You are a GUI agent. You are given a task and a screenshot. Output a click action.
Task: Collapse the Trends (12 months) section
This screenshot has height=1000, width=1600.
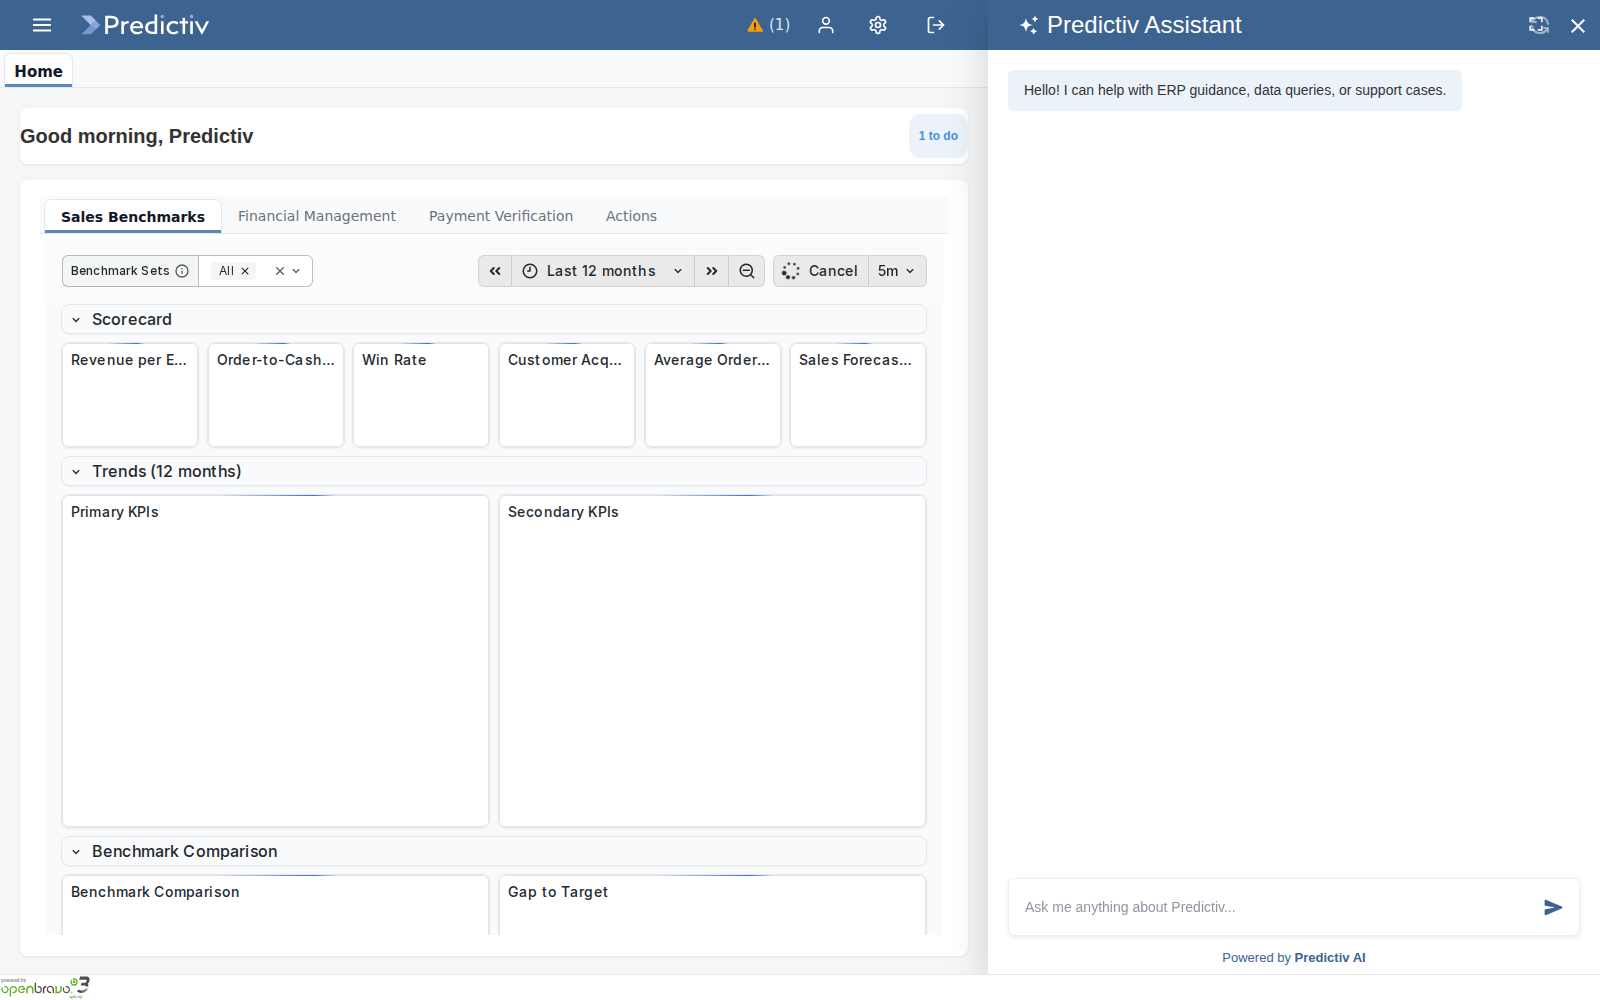(x=76, y=472)
